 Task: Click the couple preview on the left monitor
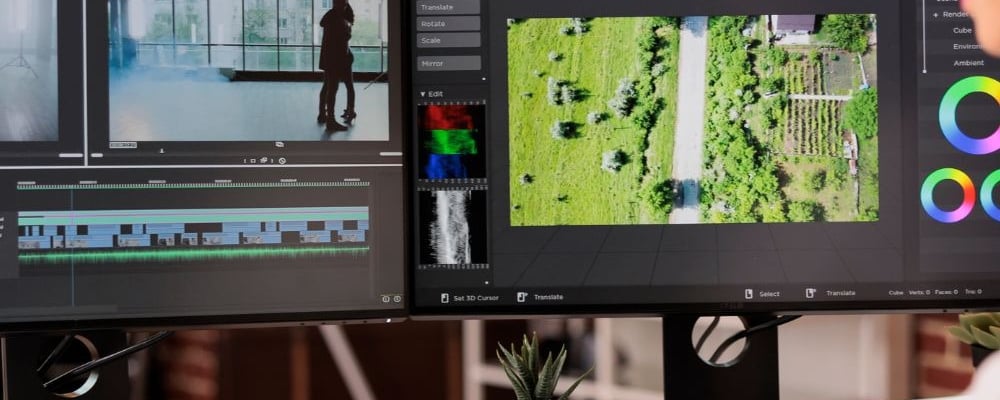click(x=247, y=70)
